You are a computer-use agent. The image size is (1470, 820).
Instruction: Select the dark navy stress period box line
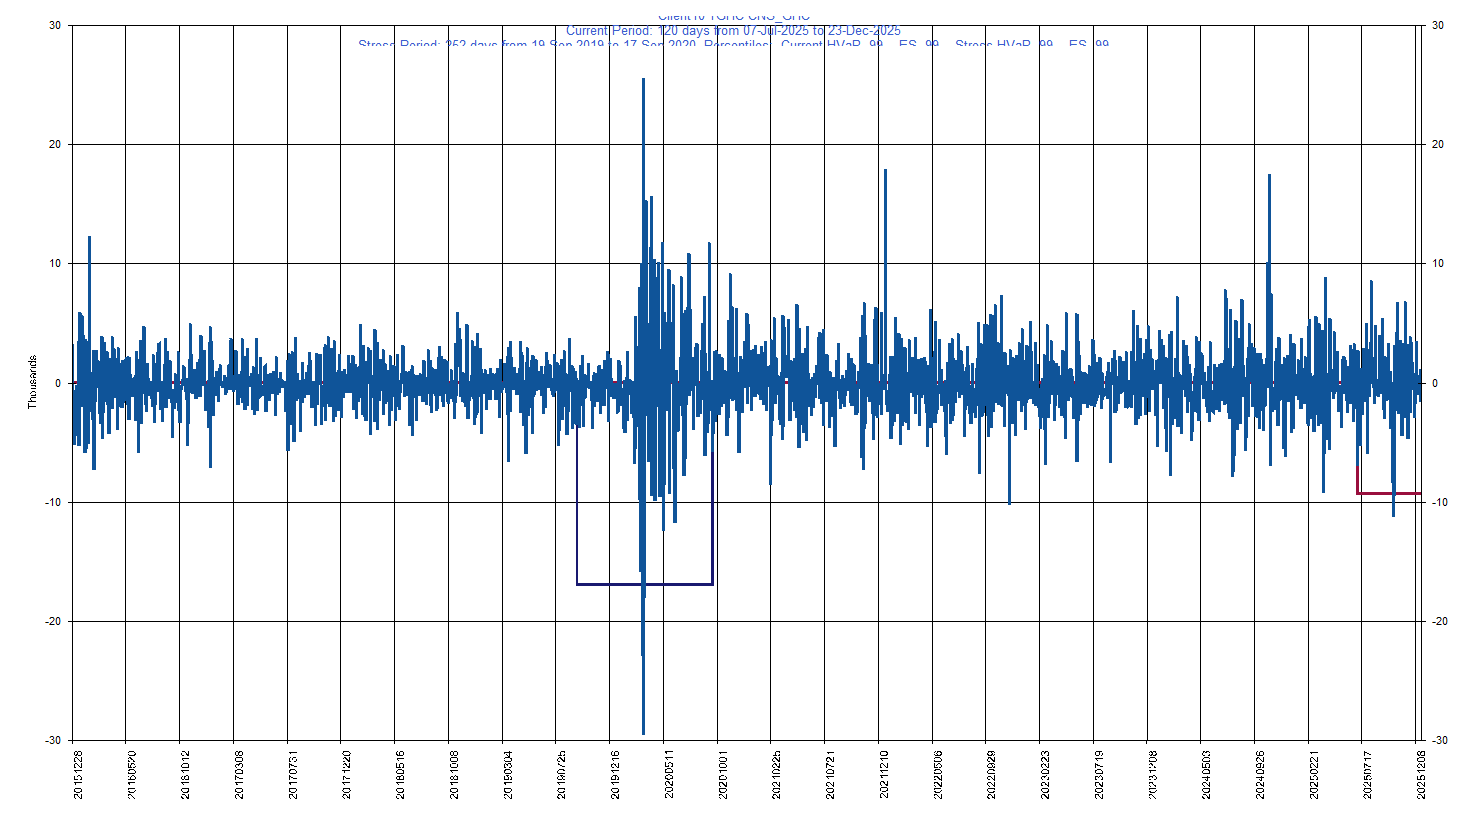644,584
